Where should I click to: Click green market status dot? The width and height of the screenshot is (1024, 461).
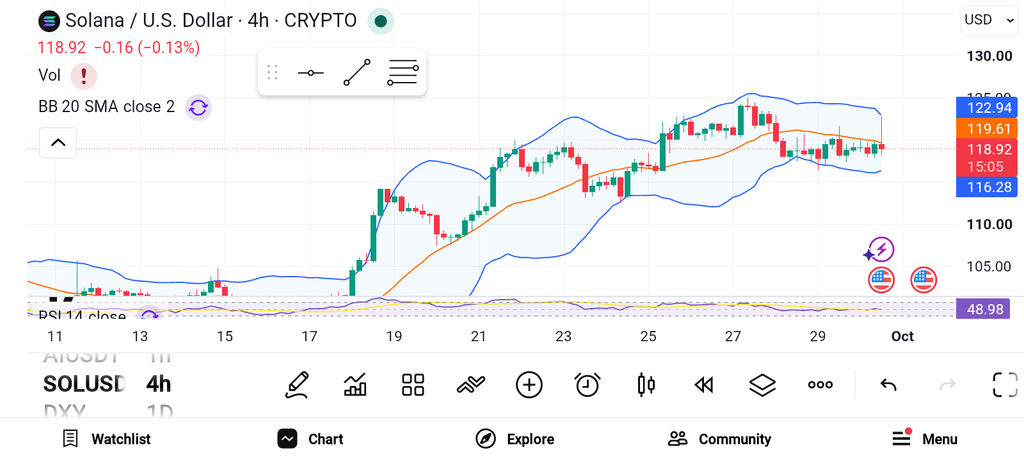[x=381, y=21]
